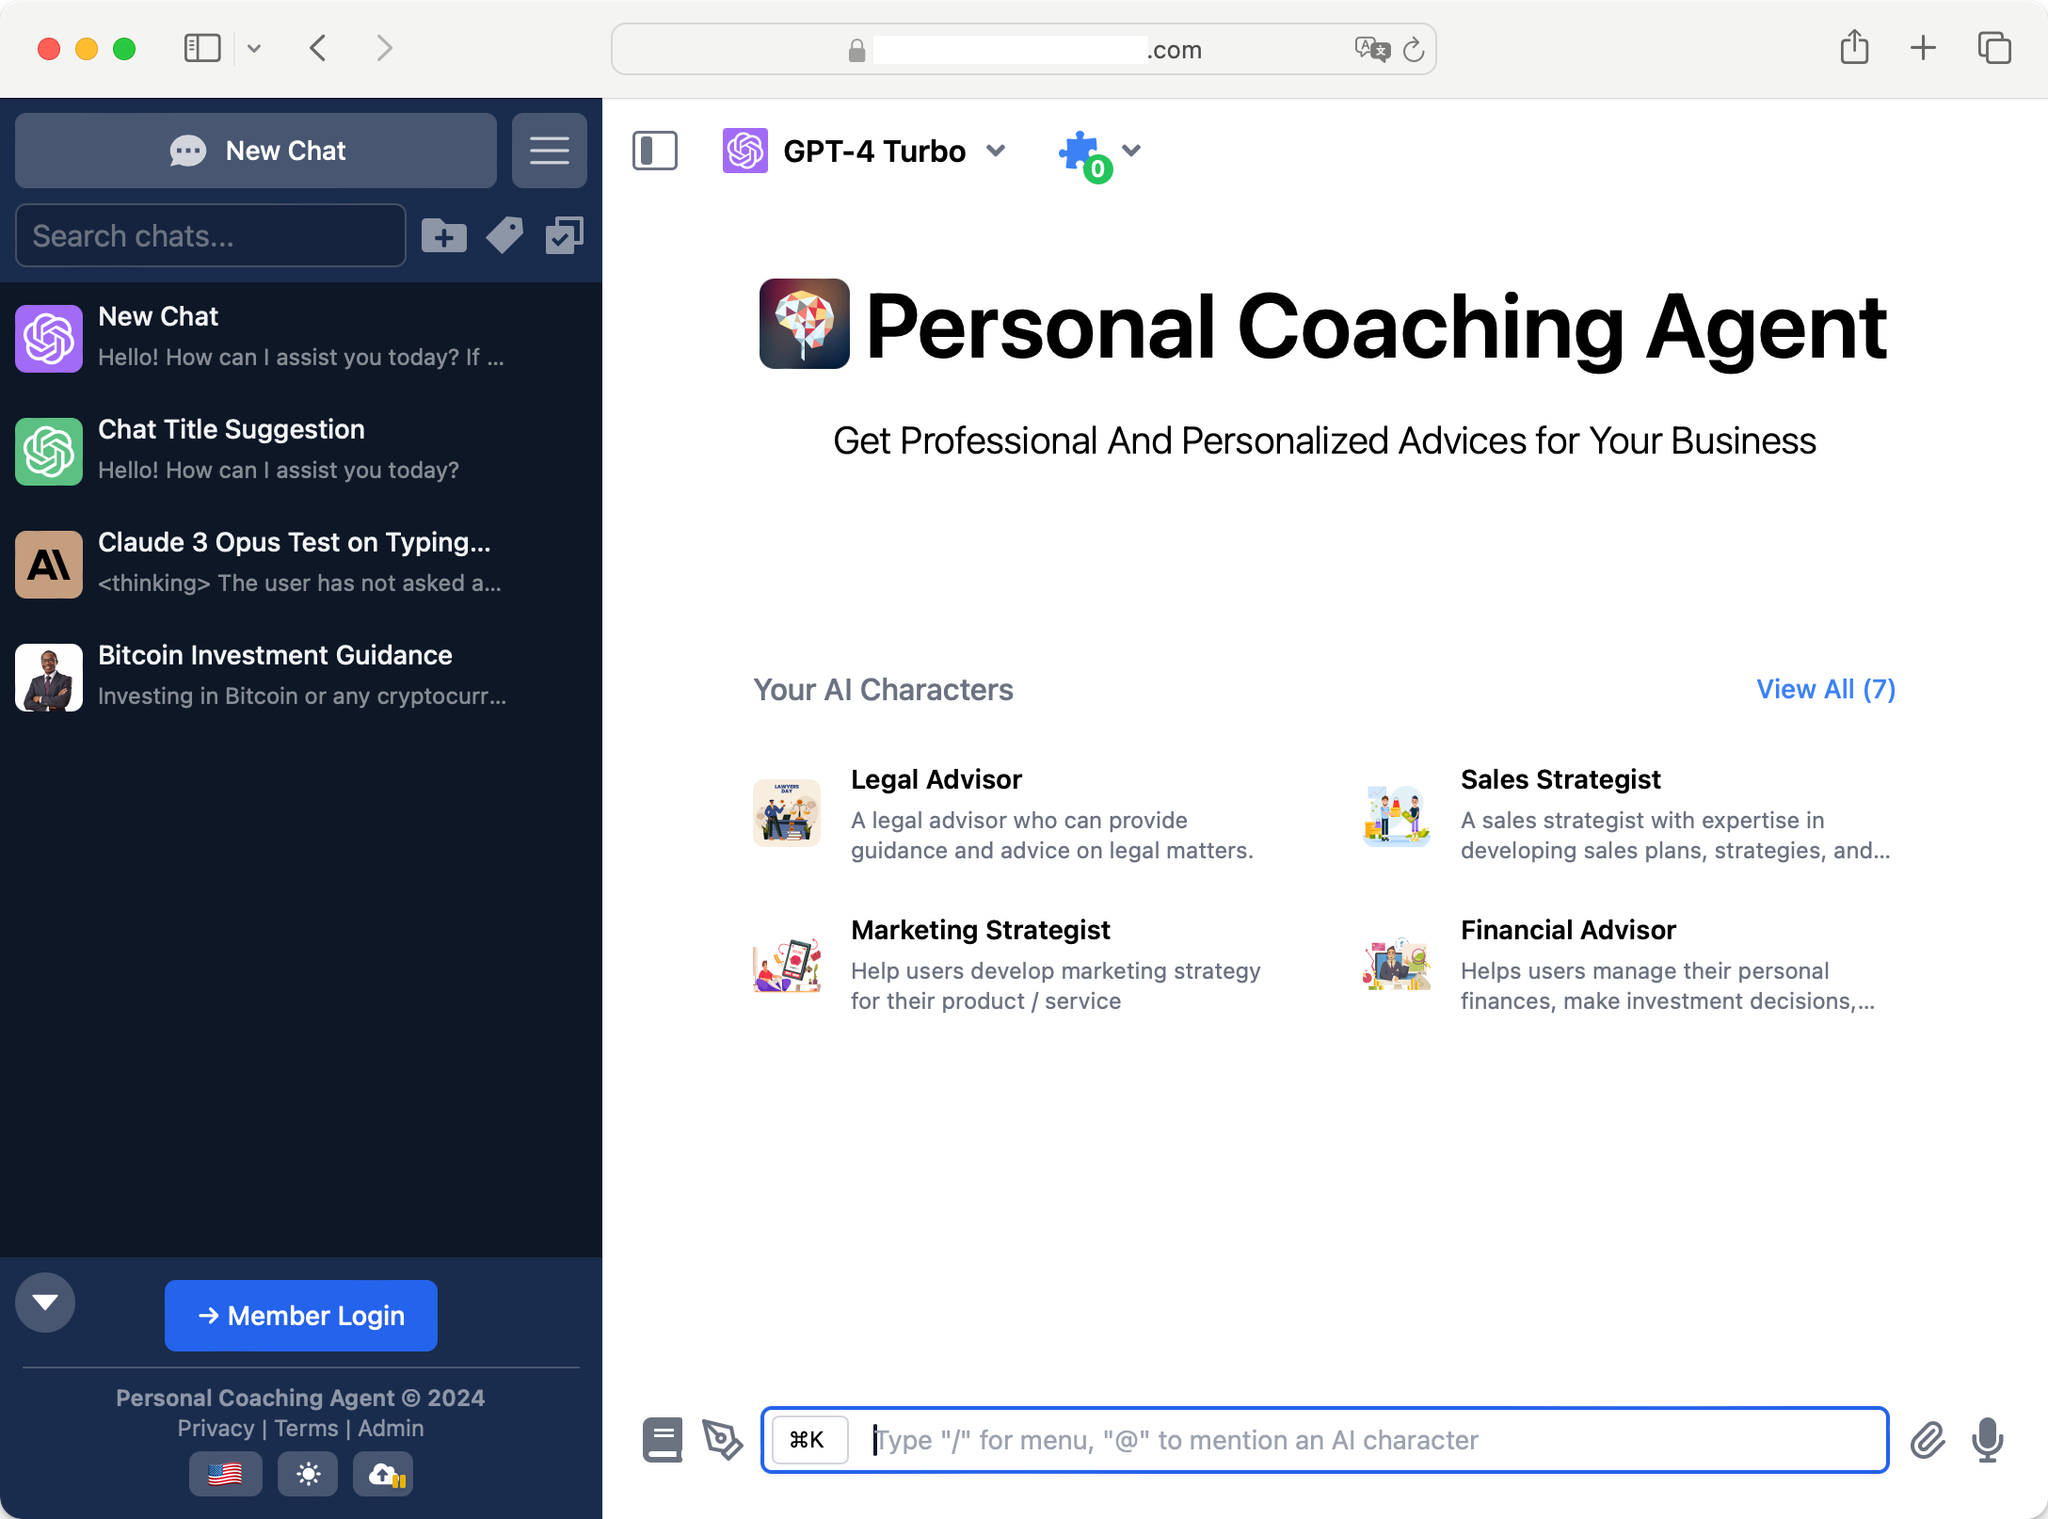Open the prompt library book icon

(x=662, y=1440)
